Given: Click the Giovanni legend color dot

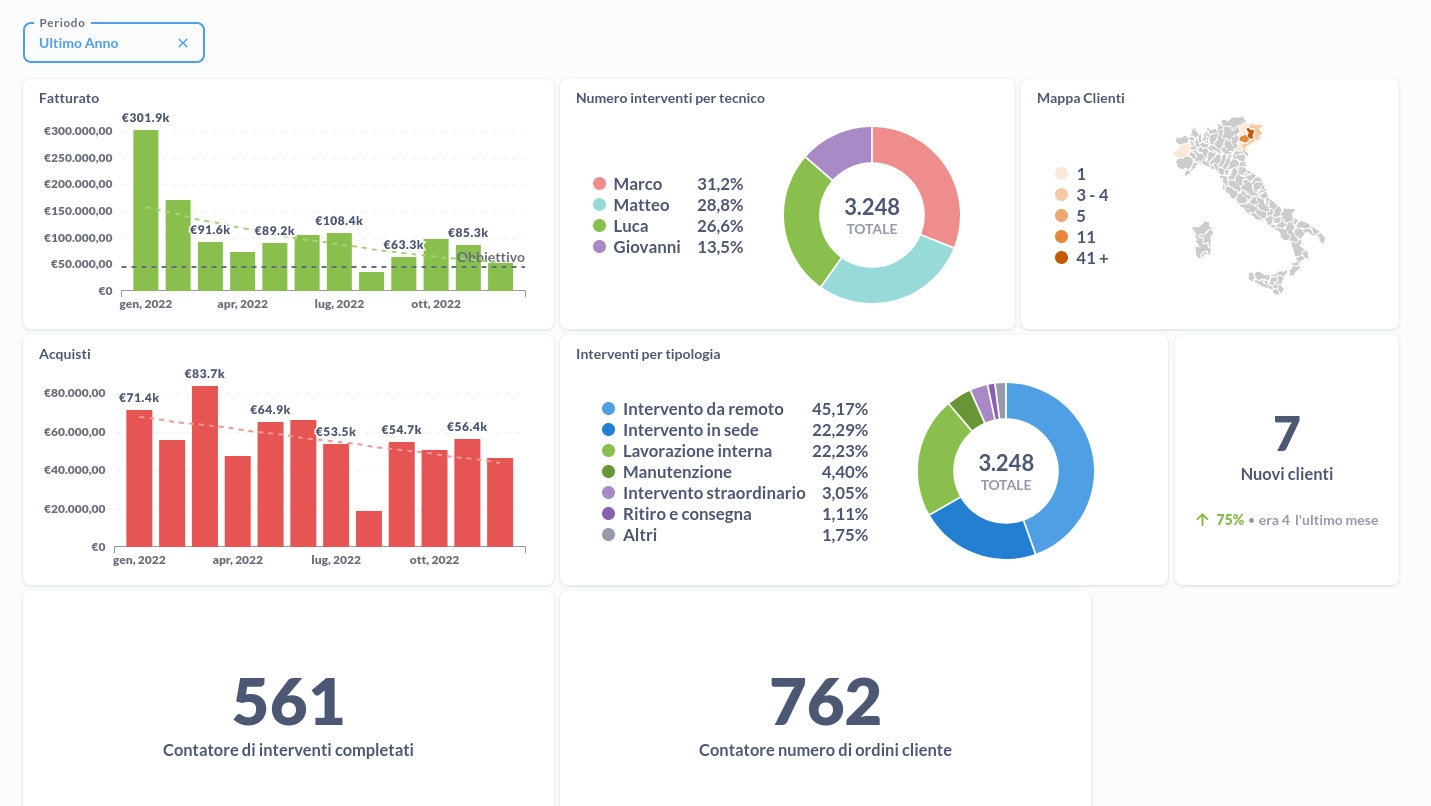Looking at the screenshot, I should [x=599, y=247].
